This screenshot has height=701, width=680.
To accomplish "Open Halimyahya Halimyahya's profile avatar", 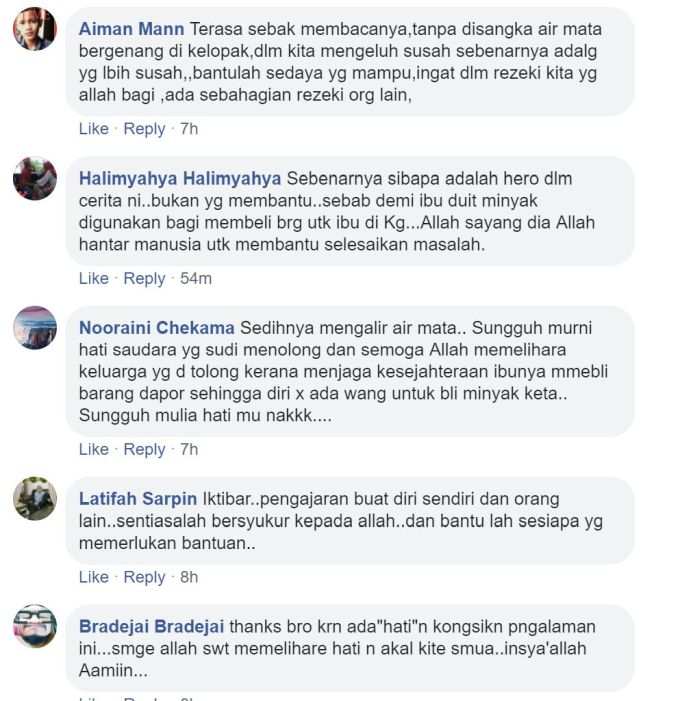I will pos(35,178).
